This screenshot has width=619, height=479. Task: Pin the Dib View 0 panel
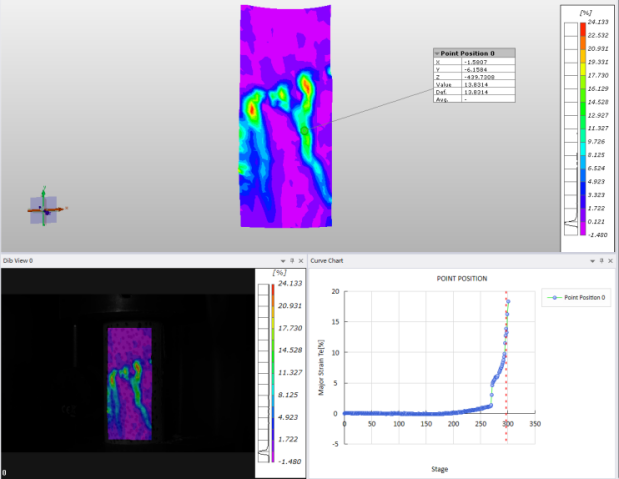point(292,260)
